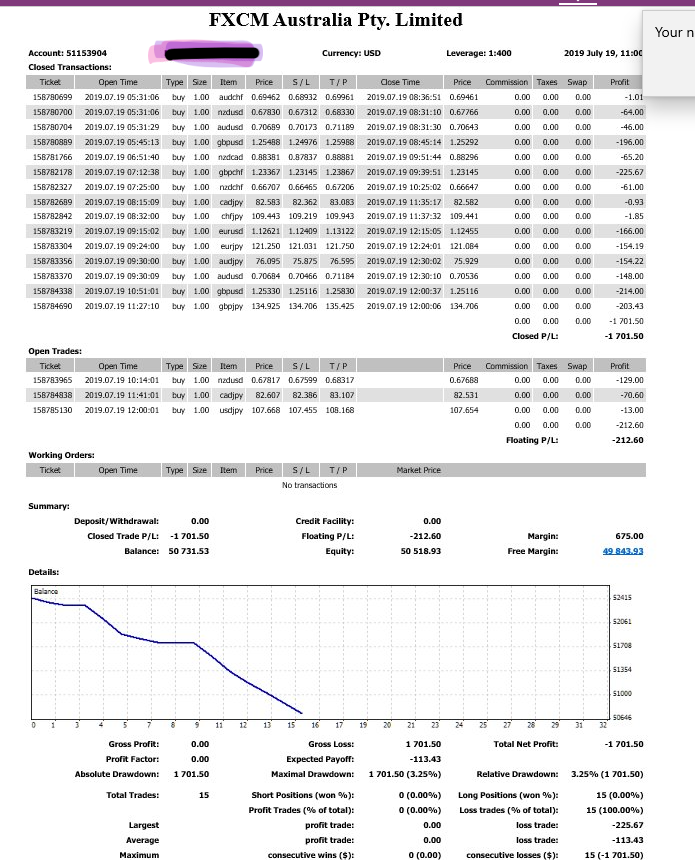
Task: Click the Expected Payoff value -113.43
Action: 425,759
